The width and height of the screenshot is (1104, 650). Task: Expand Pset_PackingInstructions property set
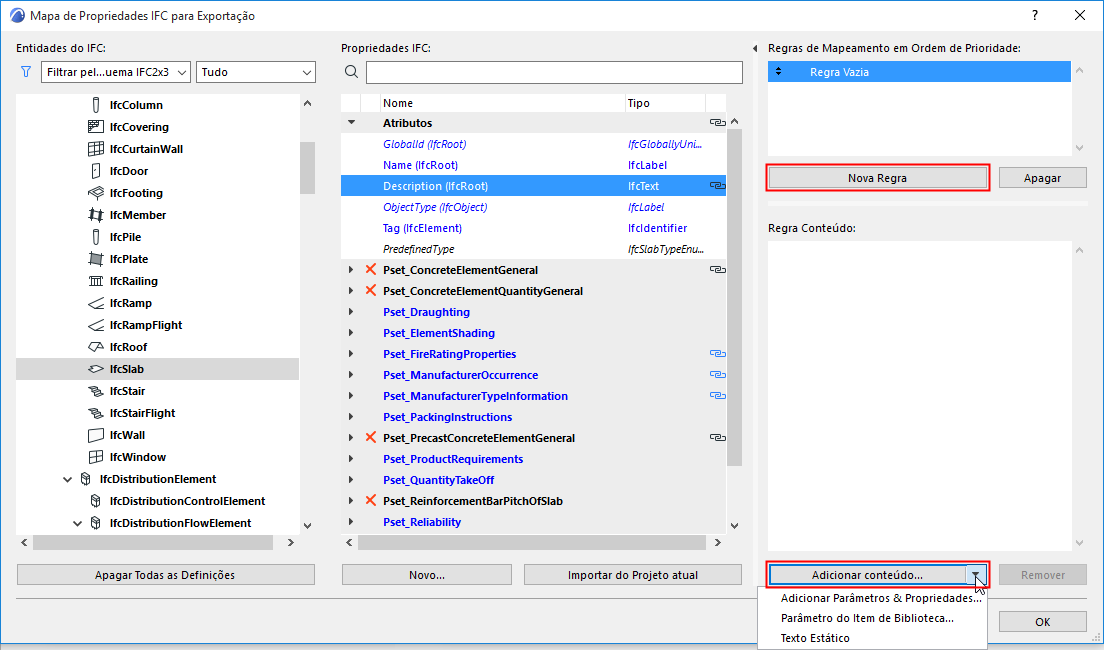pos(351,417)
